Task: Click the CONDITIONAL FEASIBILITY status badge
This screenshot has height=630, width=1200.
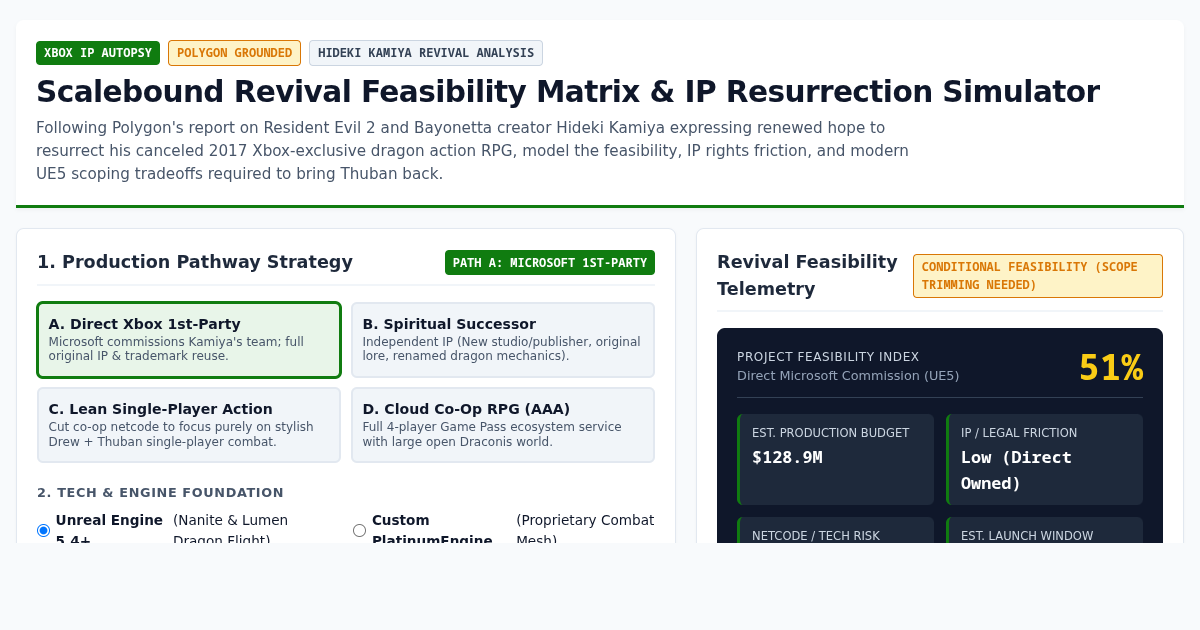Action: pyautogui.click(x=1038, y=276)
